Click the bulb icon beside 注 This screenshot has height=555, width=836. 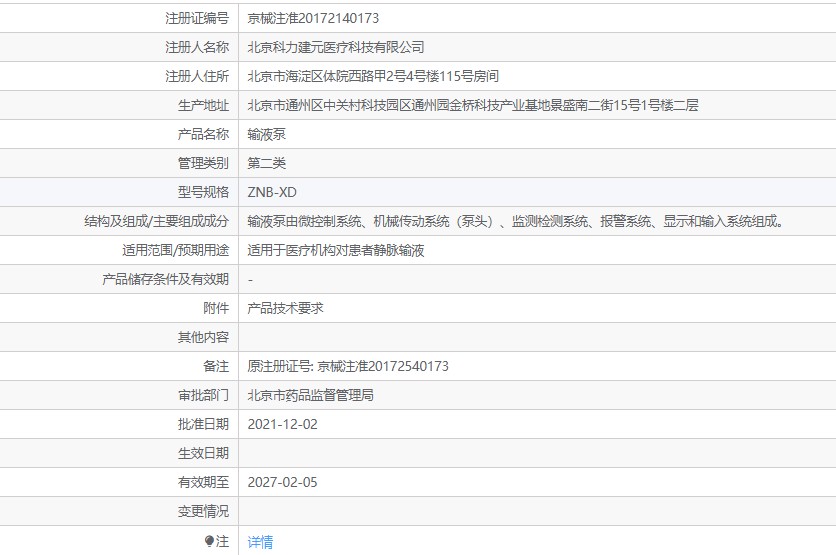pos(209,541)
